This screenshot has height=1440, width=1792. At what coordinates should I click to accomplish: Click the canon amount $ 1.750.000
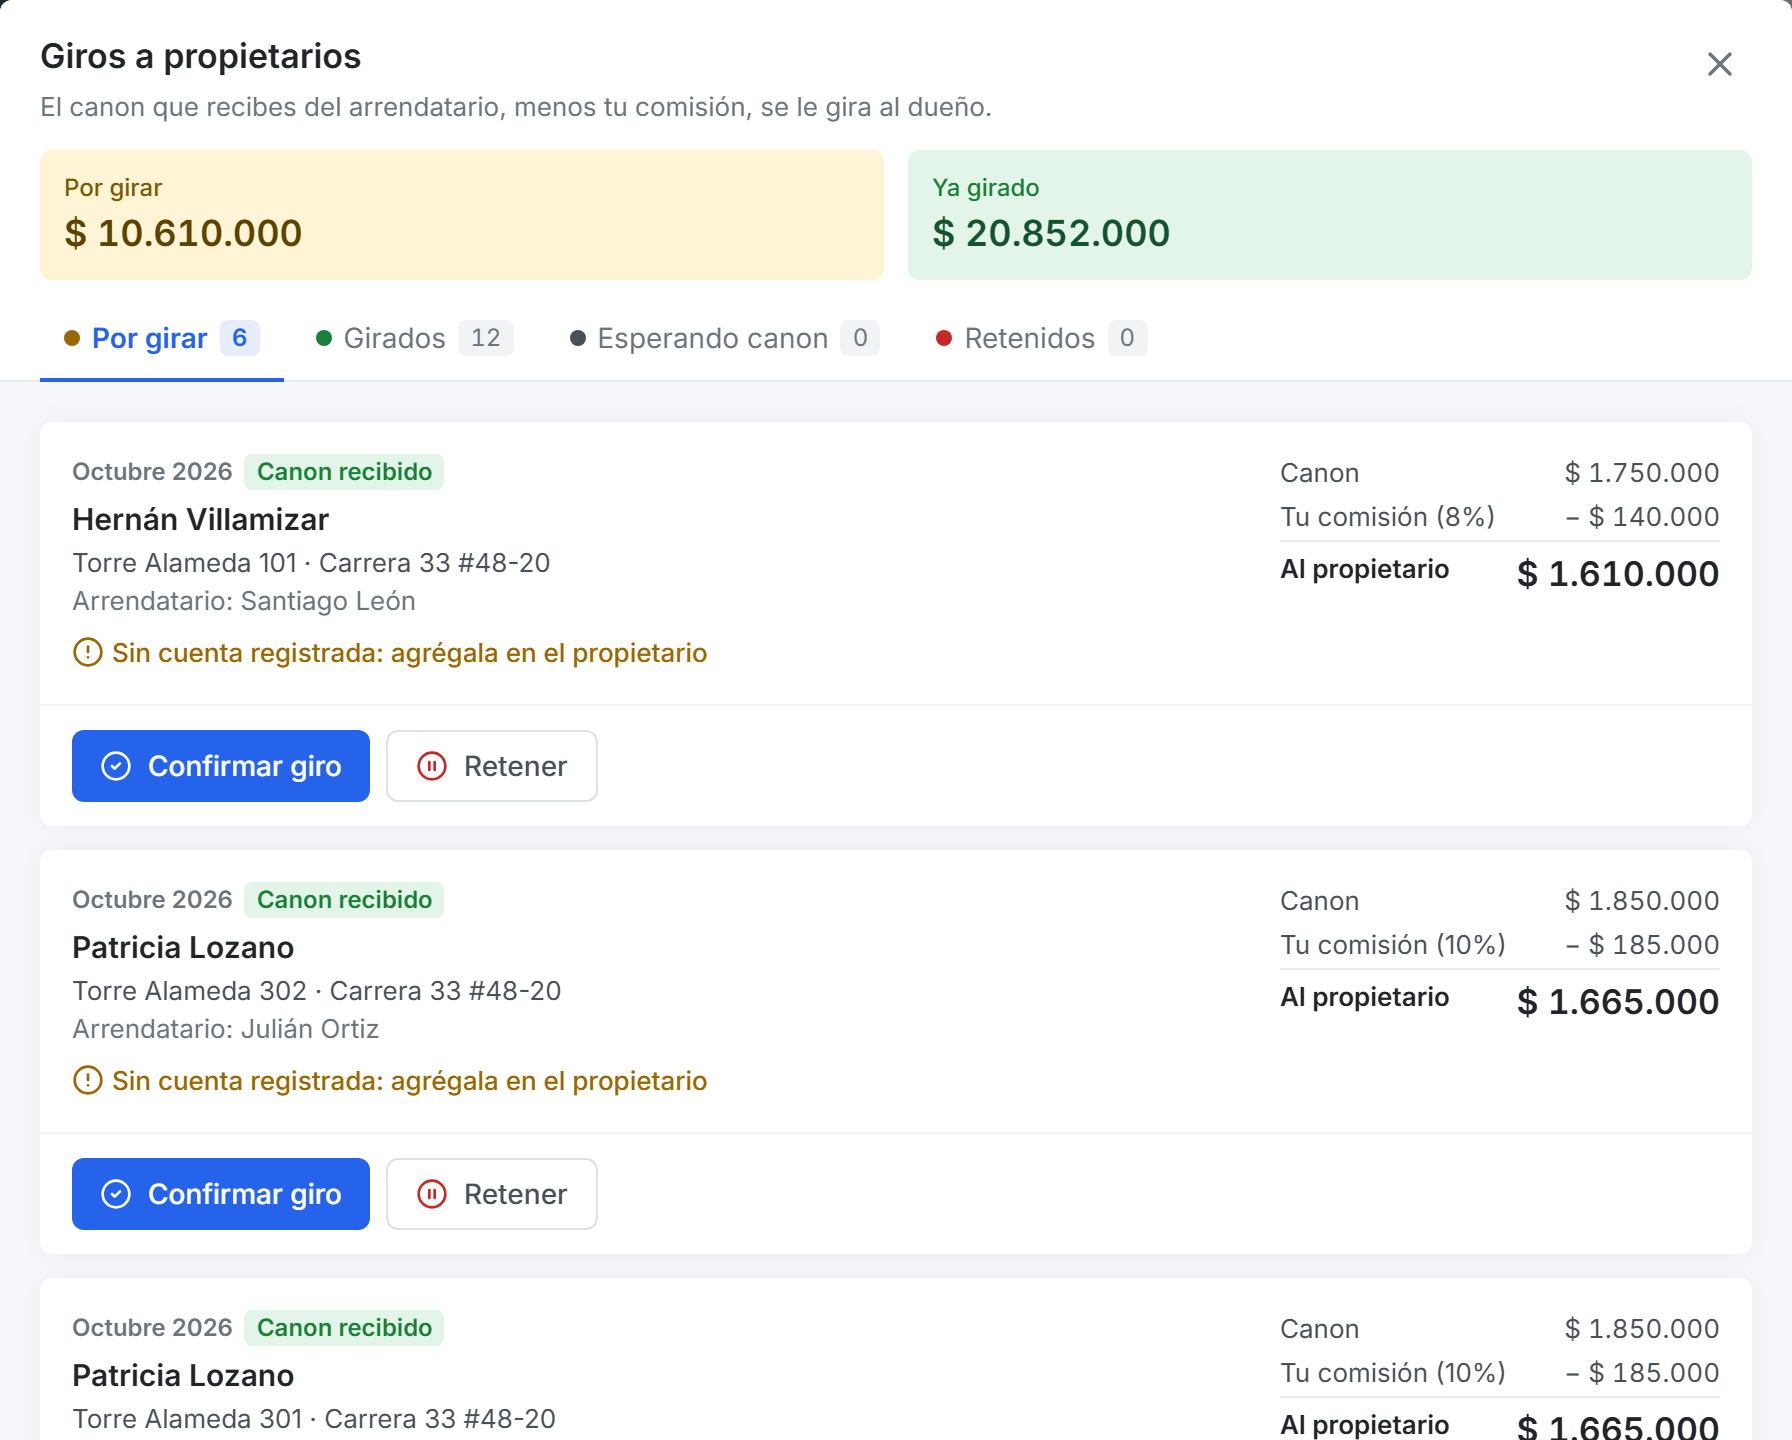[x=1642, y=473]
